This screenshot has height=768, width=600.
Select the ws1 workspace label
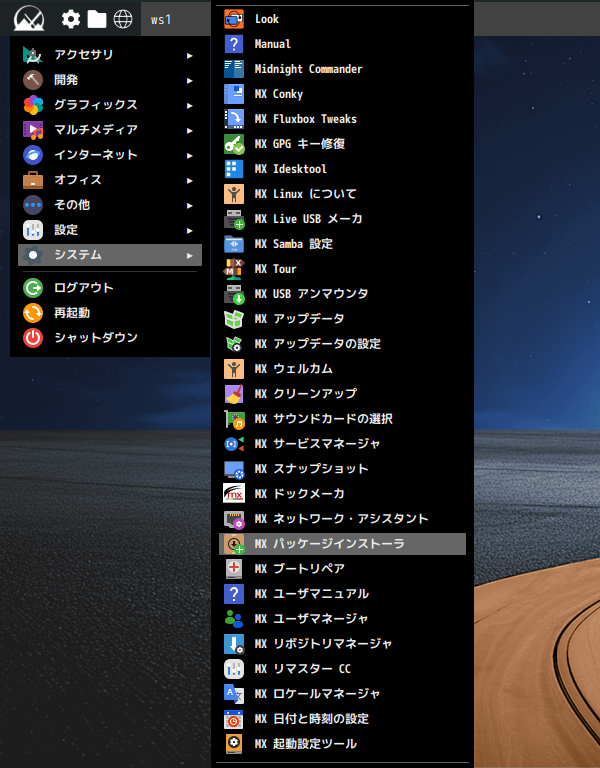click(161, 20)
